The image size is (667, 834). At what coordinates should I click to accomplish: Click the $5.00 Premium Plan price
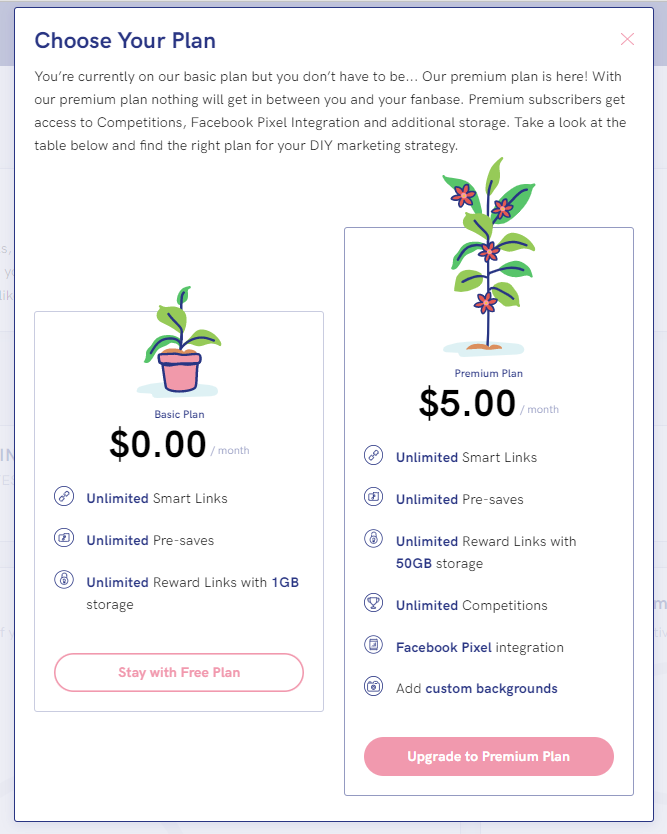click(468, 404)
